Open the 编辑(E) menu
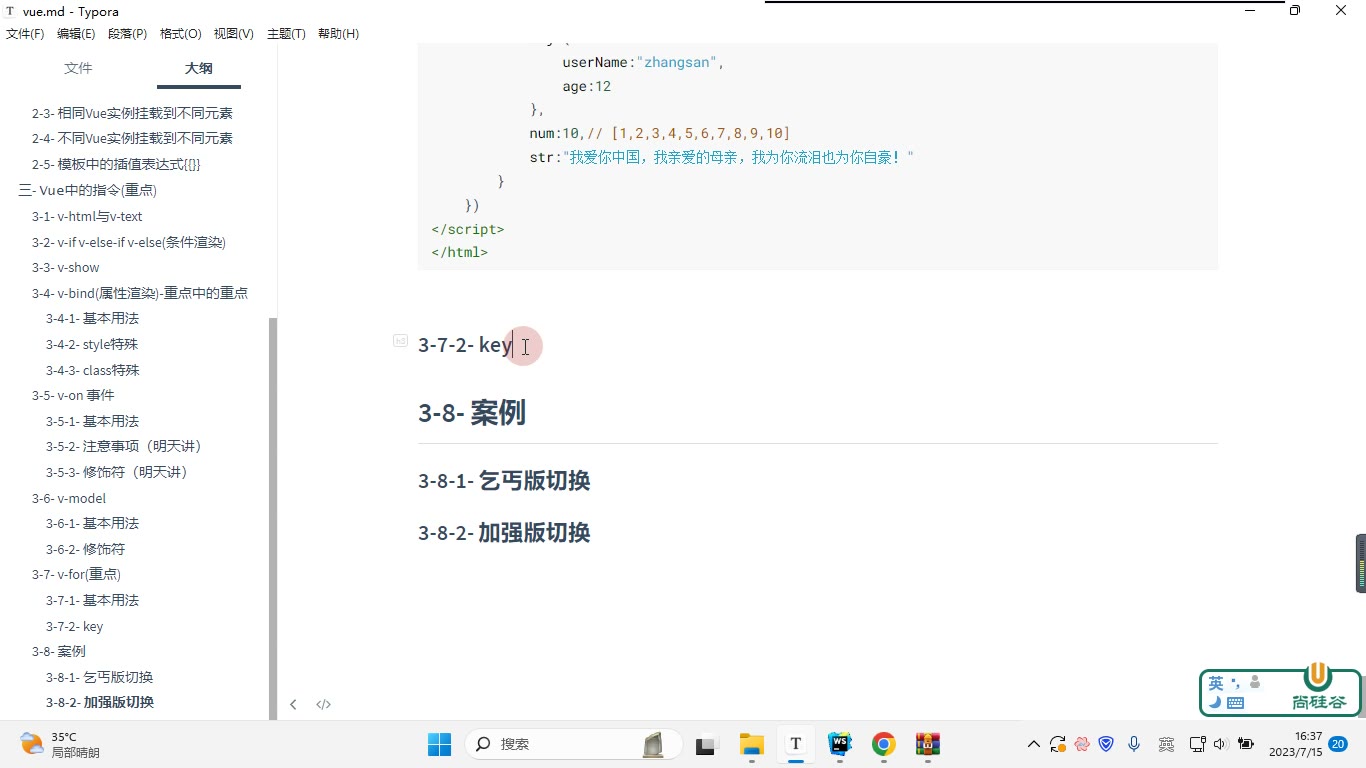 (x=76, y=34)
